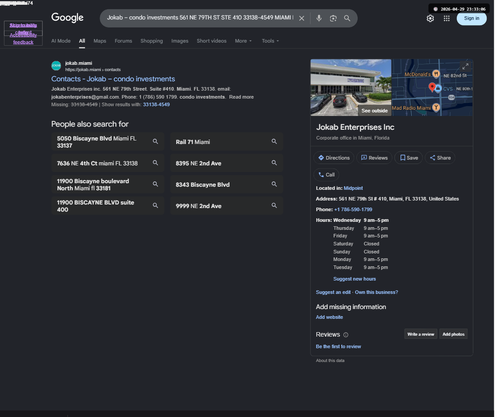Click magnifier icon beside 9999 NE 2nd Ave

coord(274,205)
